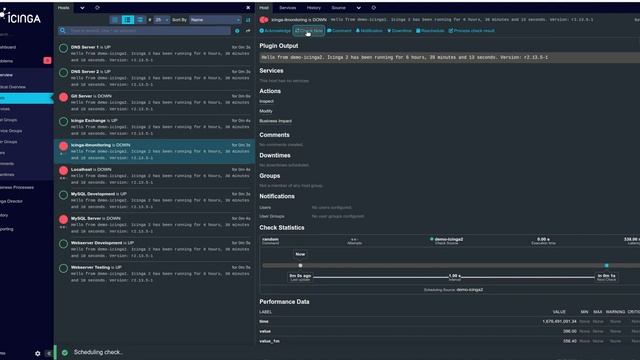Click the Now marker on the check timeline

click(300, 254)
